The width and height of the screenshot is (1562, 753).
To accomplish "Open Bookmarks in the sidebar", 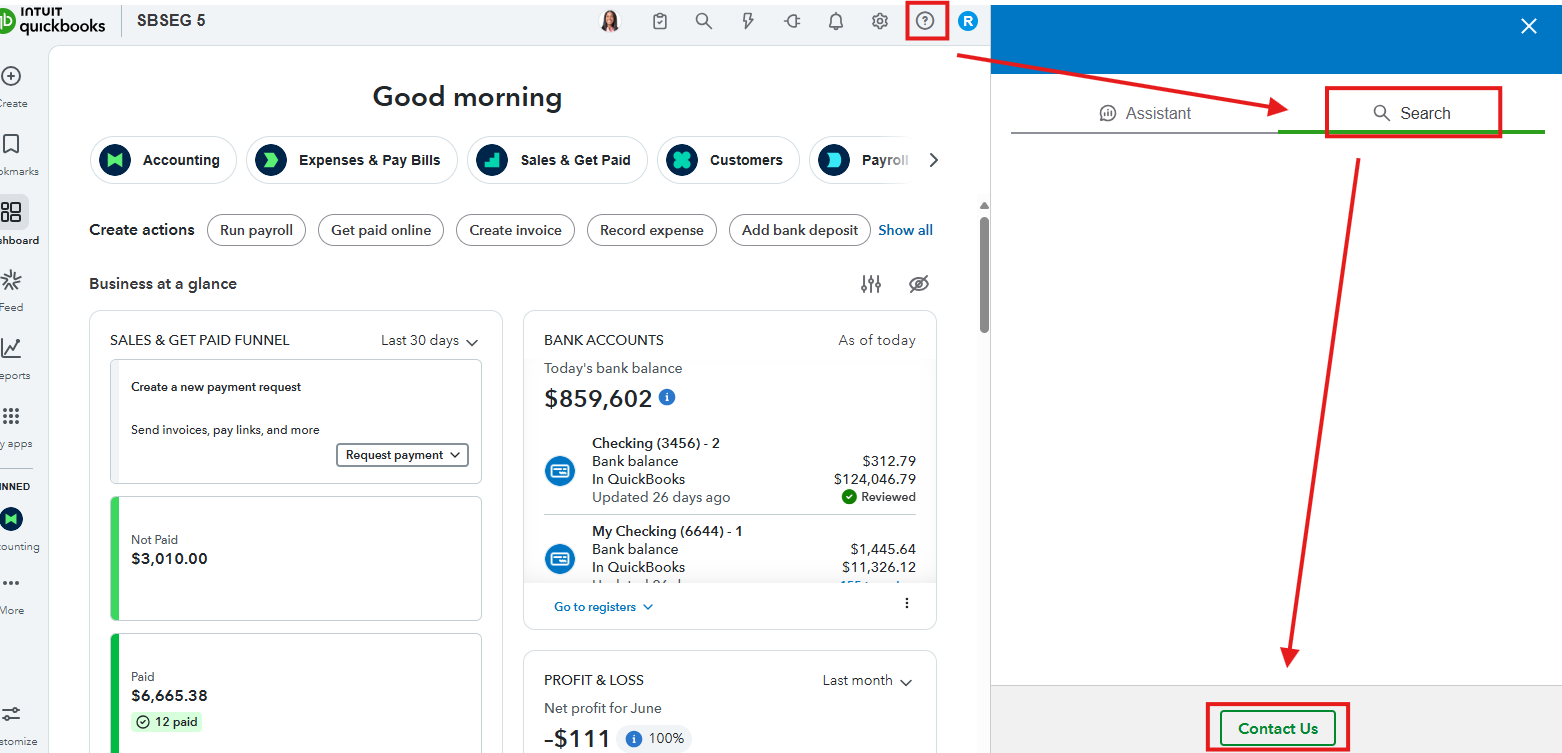I will click(11, 144).
